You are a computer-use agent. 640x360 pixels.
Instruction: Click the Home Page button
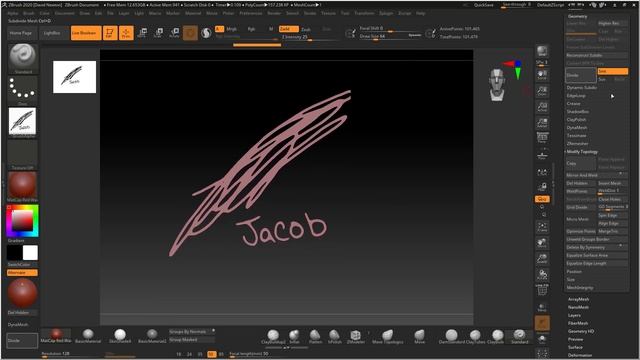21,33
